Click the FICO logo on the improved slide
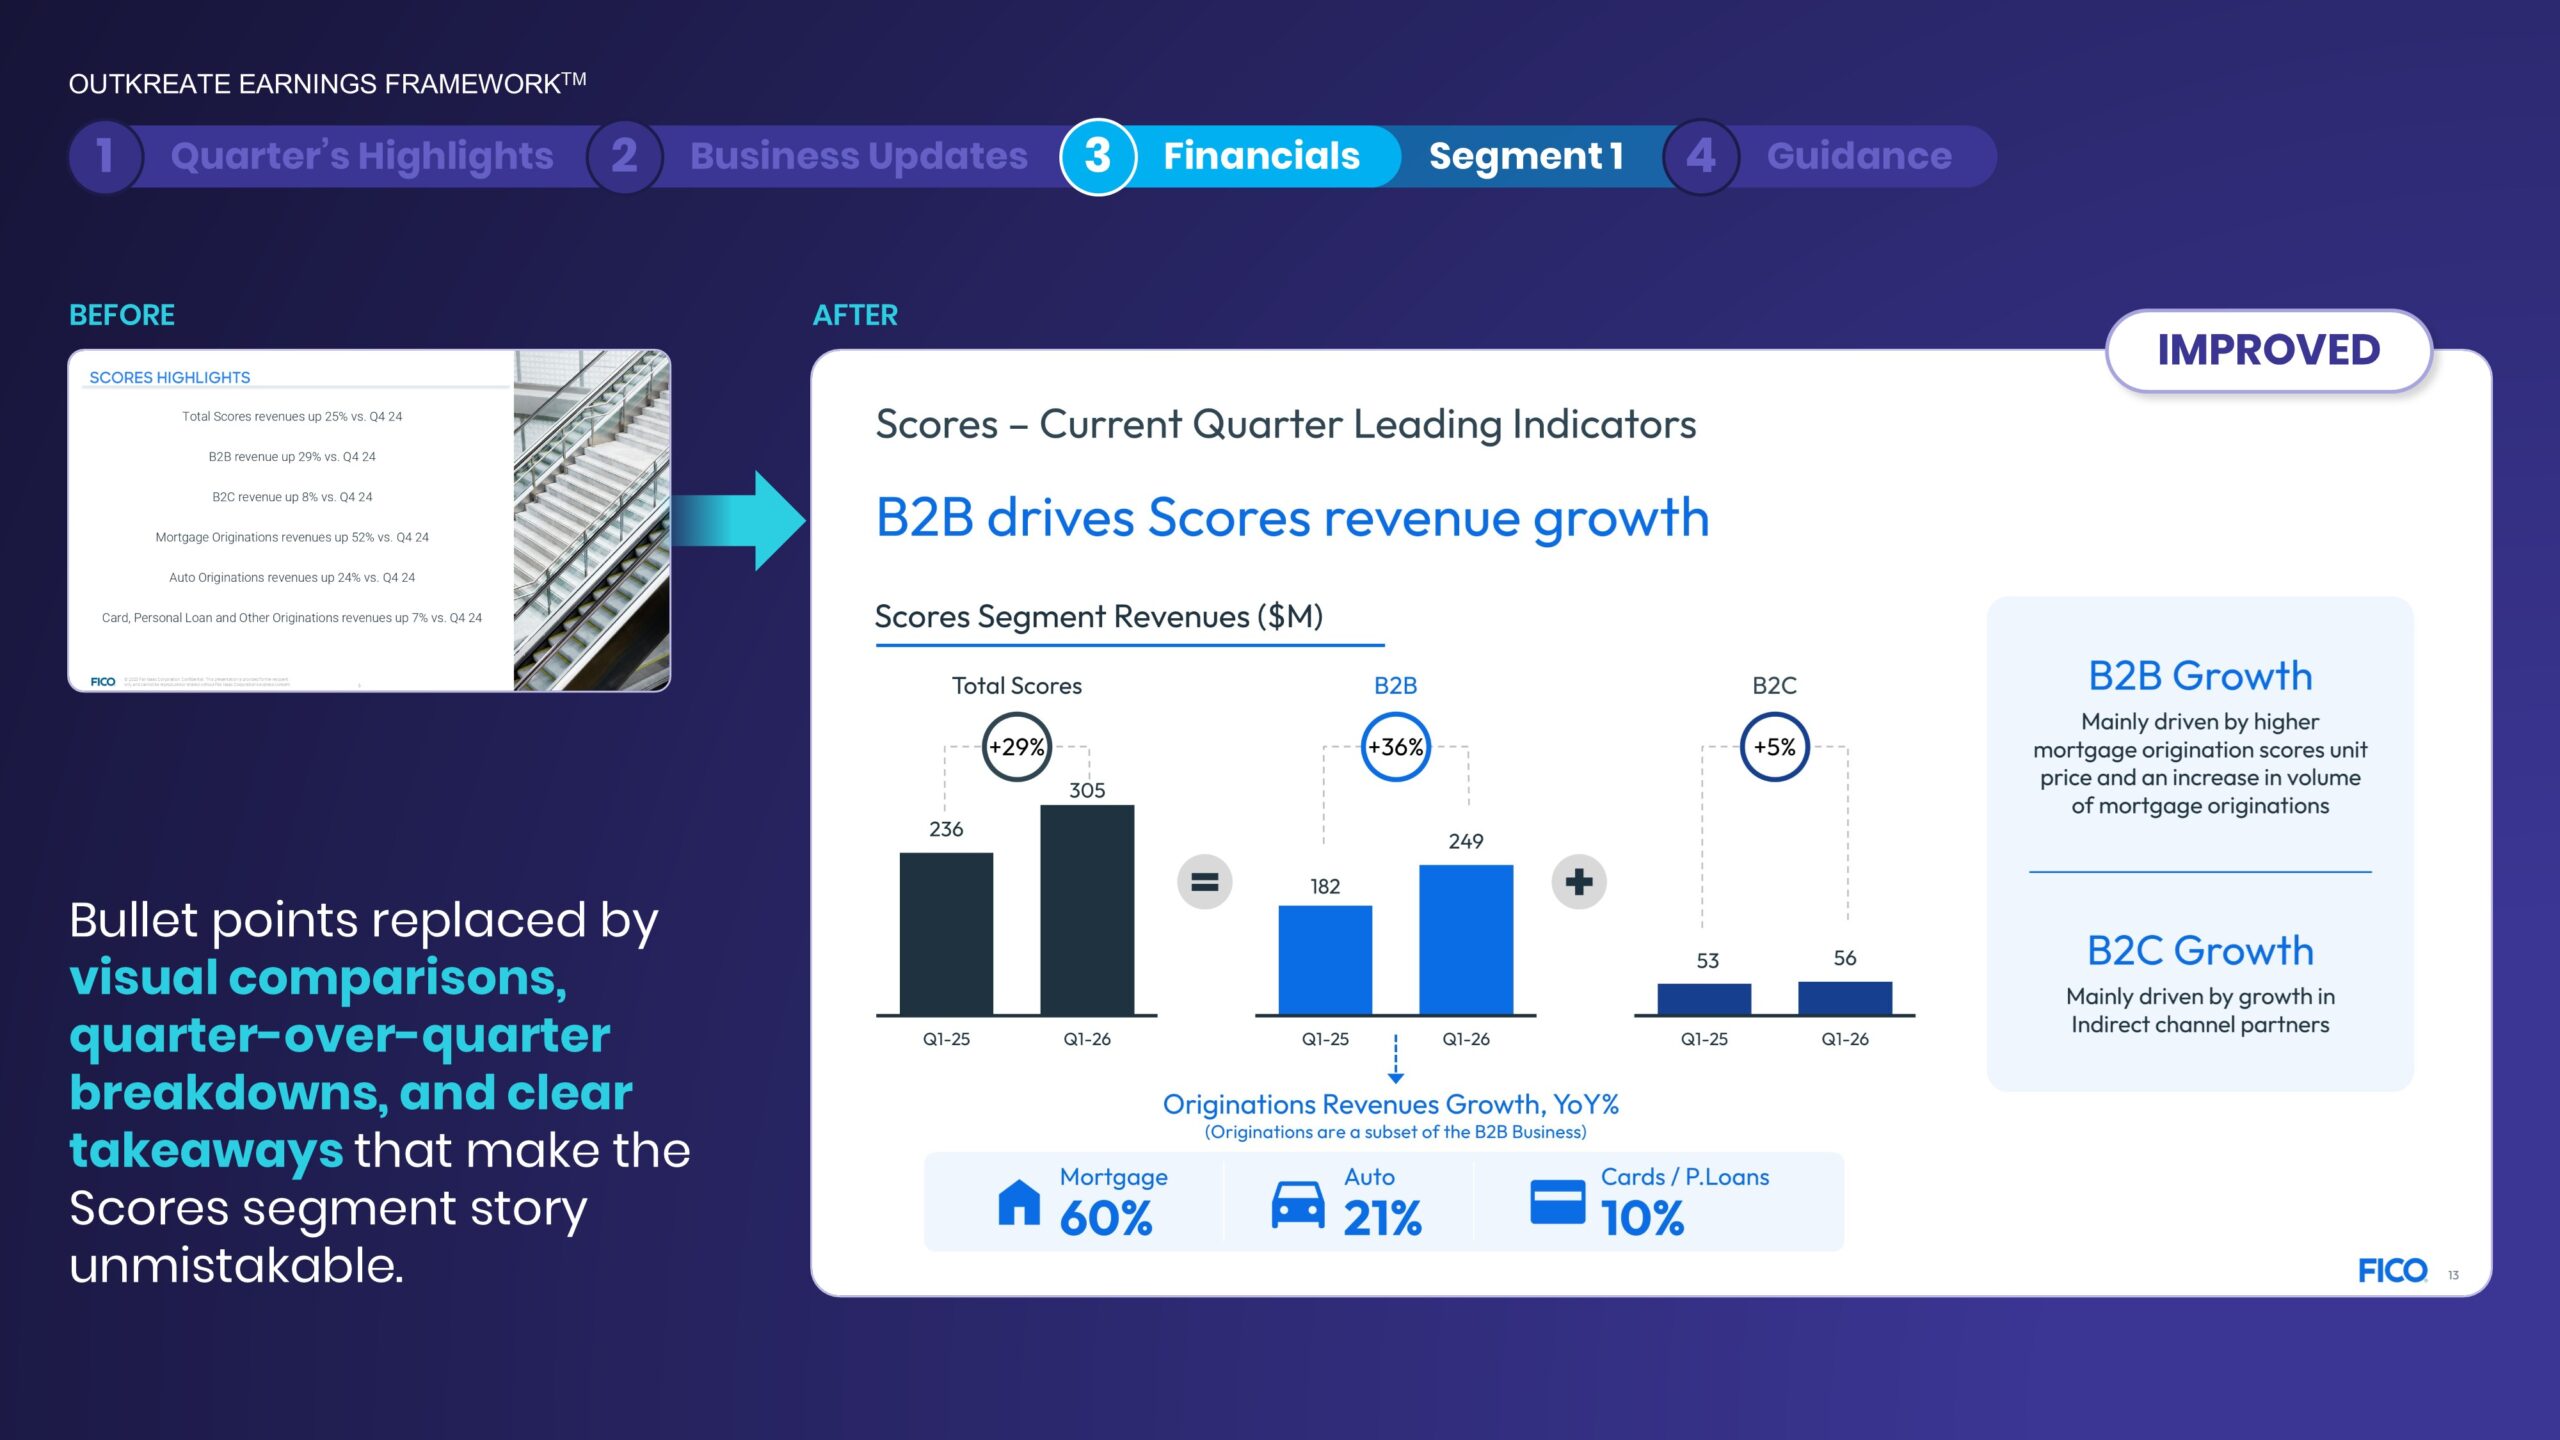The image size is (2560, 1440). tap(2392, 1270)
